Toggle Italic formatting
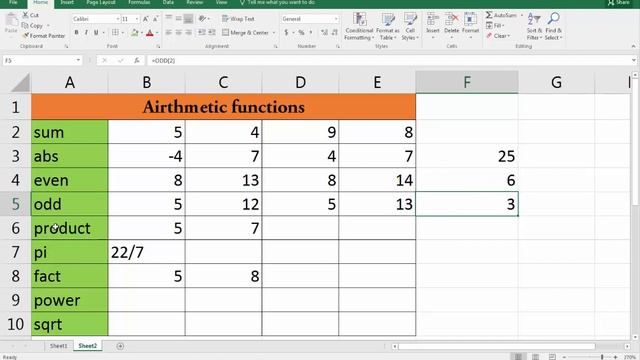Viewport: 640px width, 360px height. pos(86,32)
